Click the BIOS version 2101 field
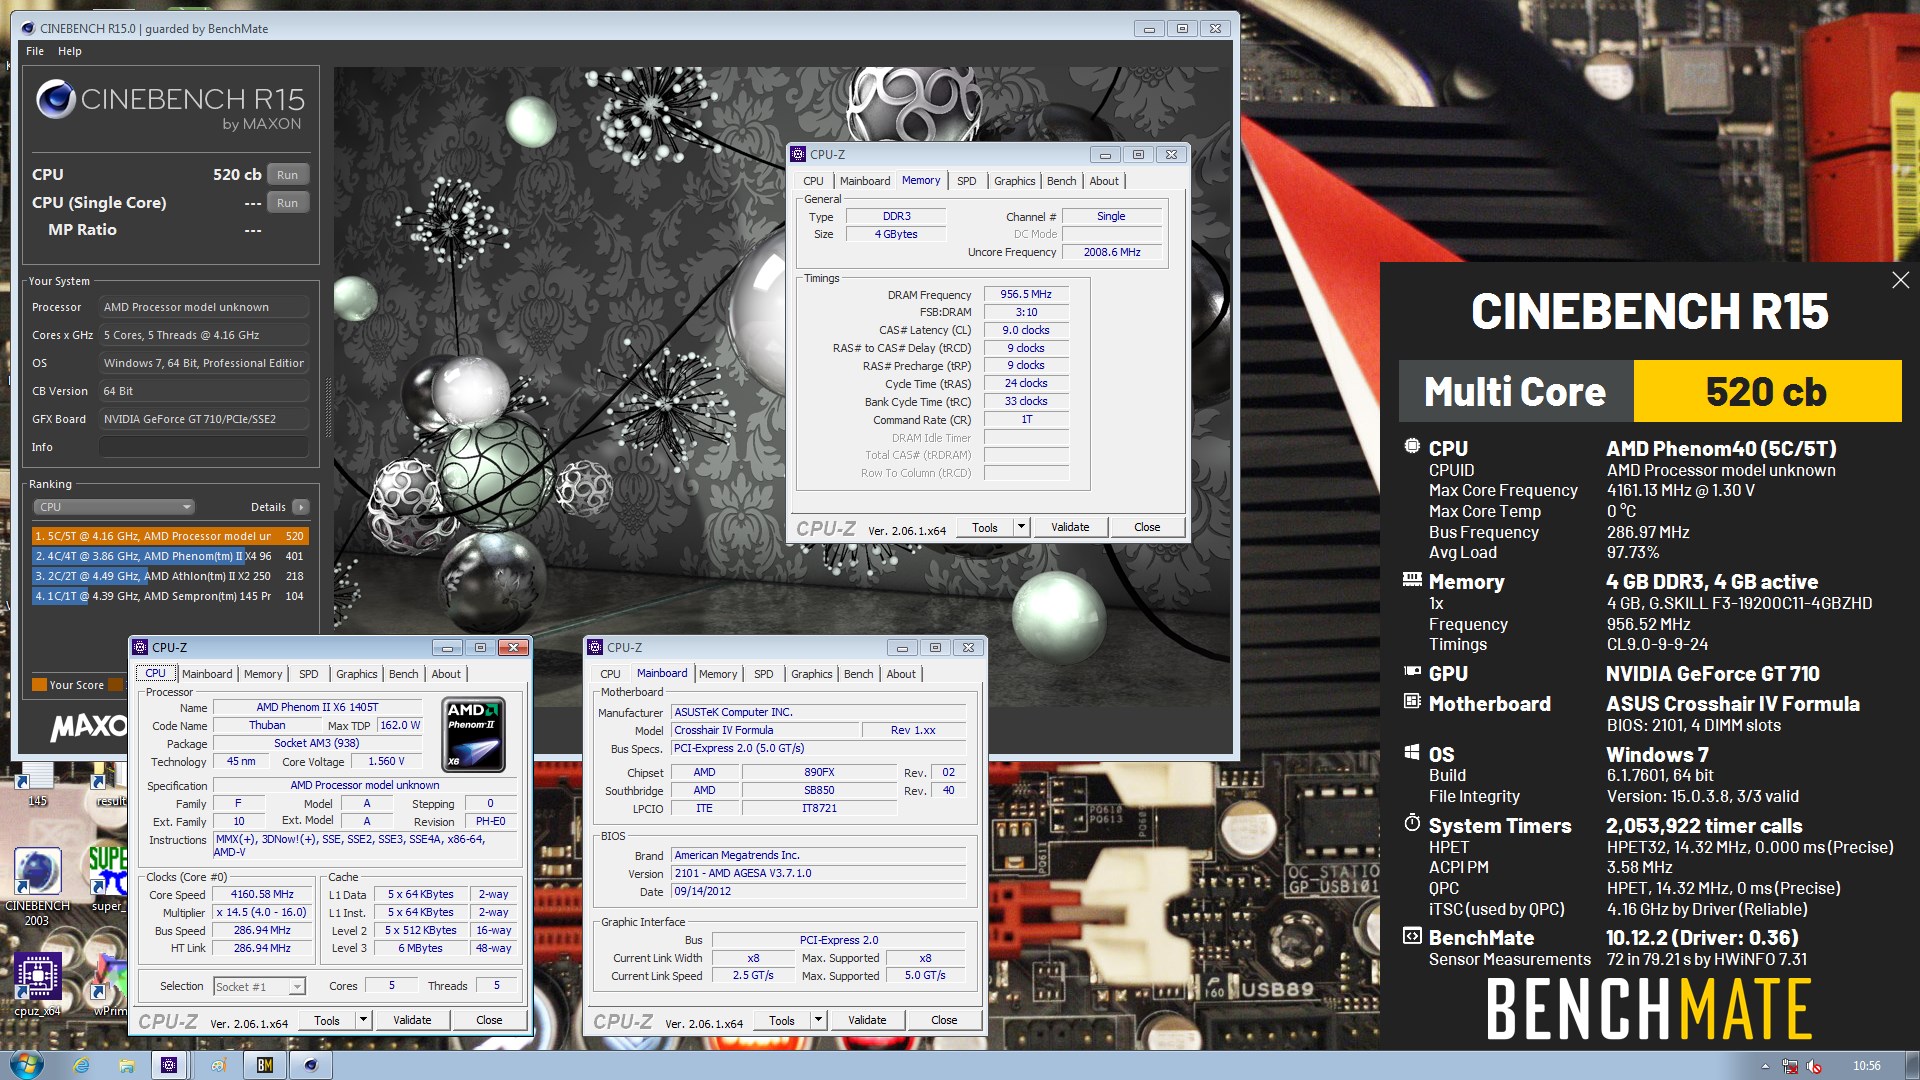 pos(819,873)
